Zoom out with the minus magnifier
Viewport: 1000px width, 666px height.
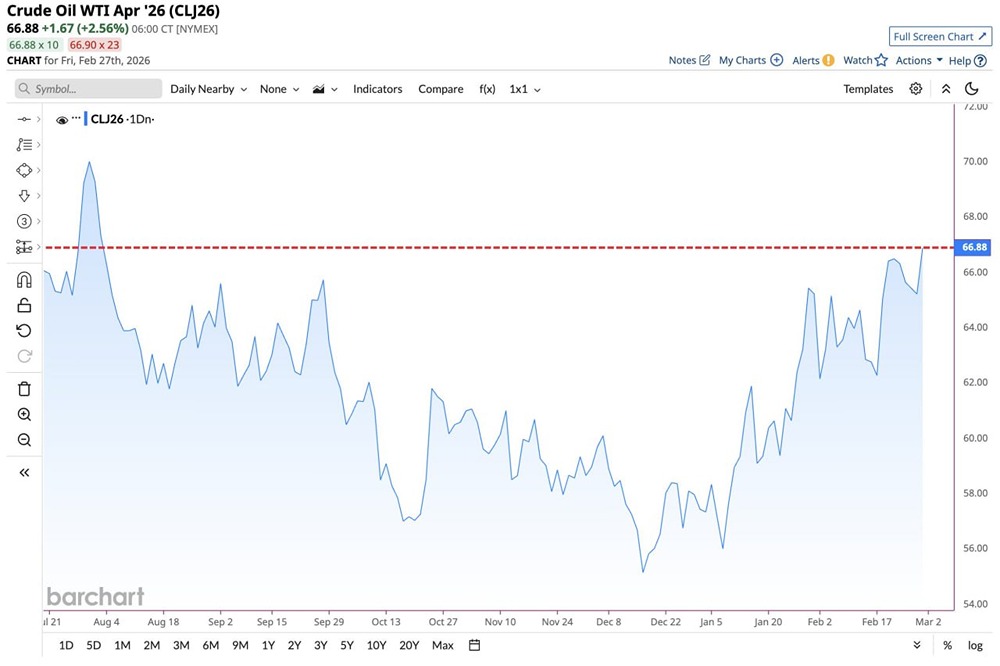24,440
